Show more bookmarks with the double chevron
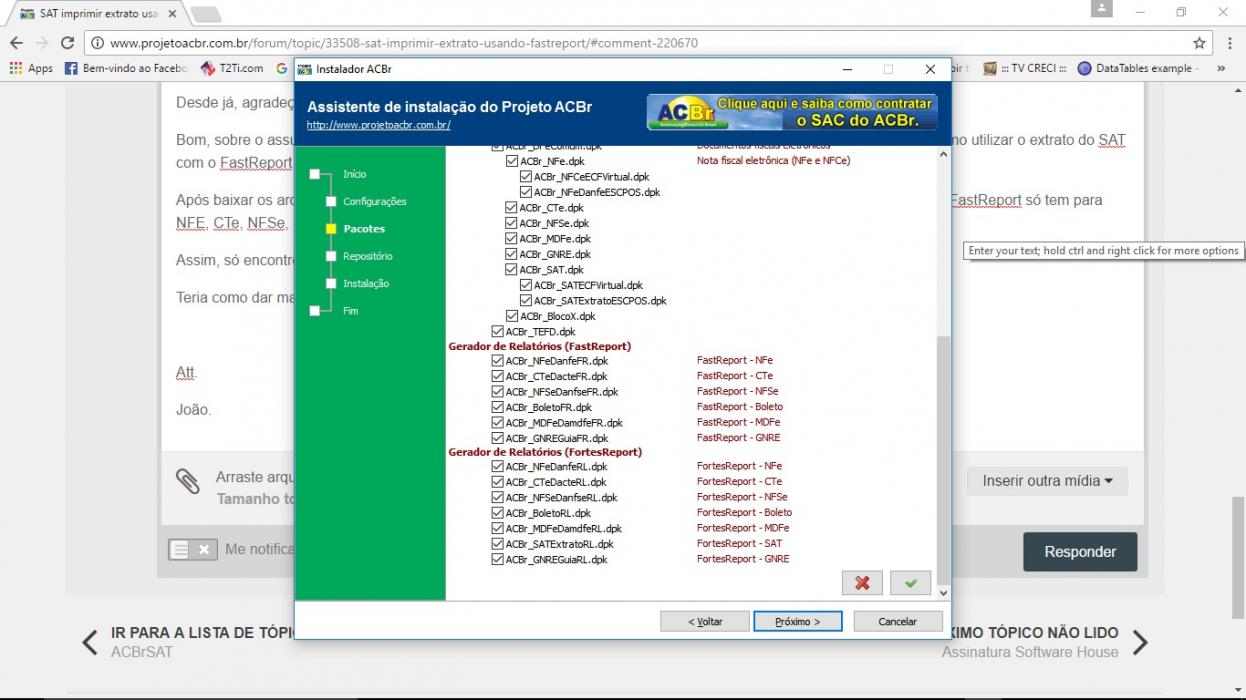The image size is (1246, 700). tap(1220, 68)
